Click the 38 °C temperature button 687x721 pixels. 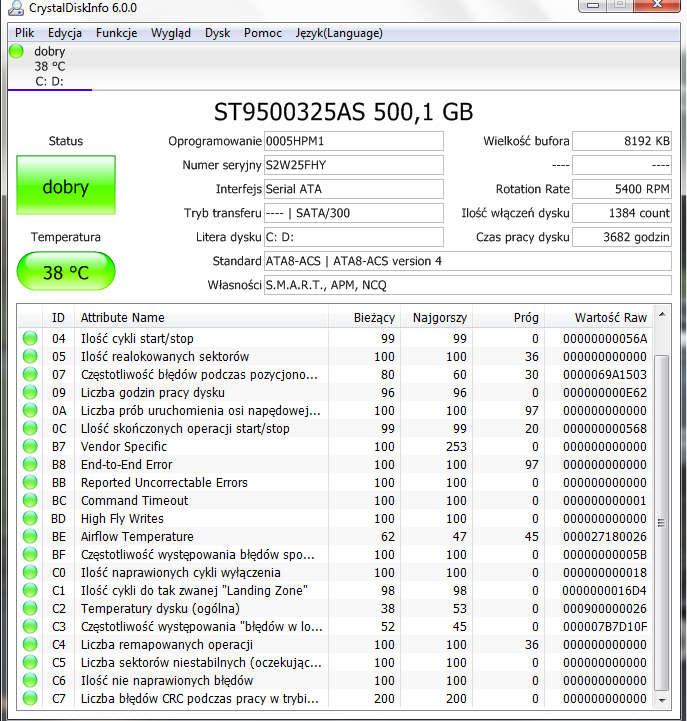click(x=66, y=271)
